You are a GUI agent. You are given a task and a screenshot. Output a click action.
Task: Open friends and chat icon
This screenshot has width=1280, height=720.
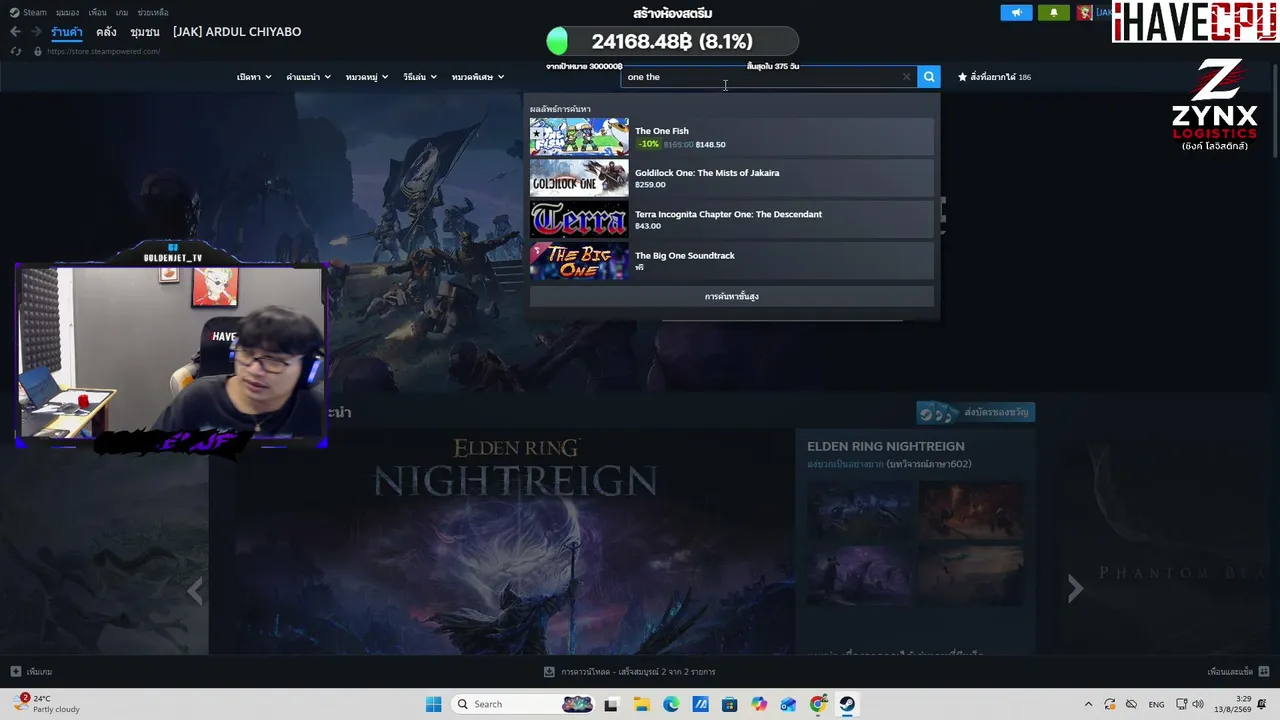point(1264,672)
